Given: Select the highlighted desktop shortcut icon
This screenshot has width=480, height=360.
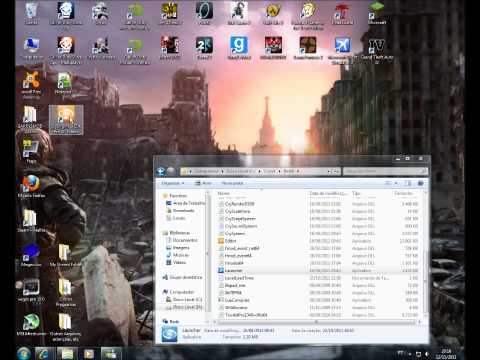Looking at the screenshot, I should click(66, 120).
